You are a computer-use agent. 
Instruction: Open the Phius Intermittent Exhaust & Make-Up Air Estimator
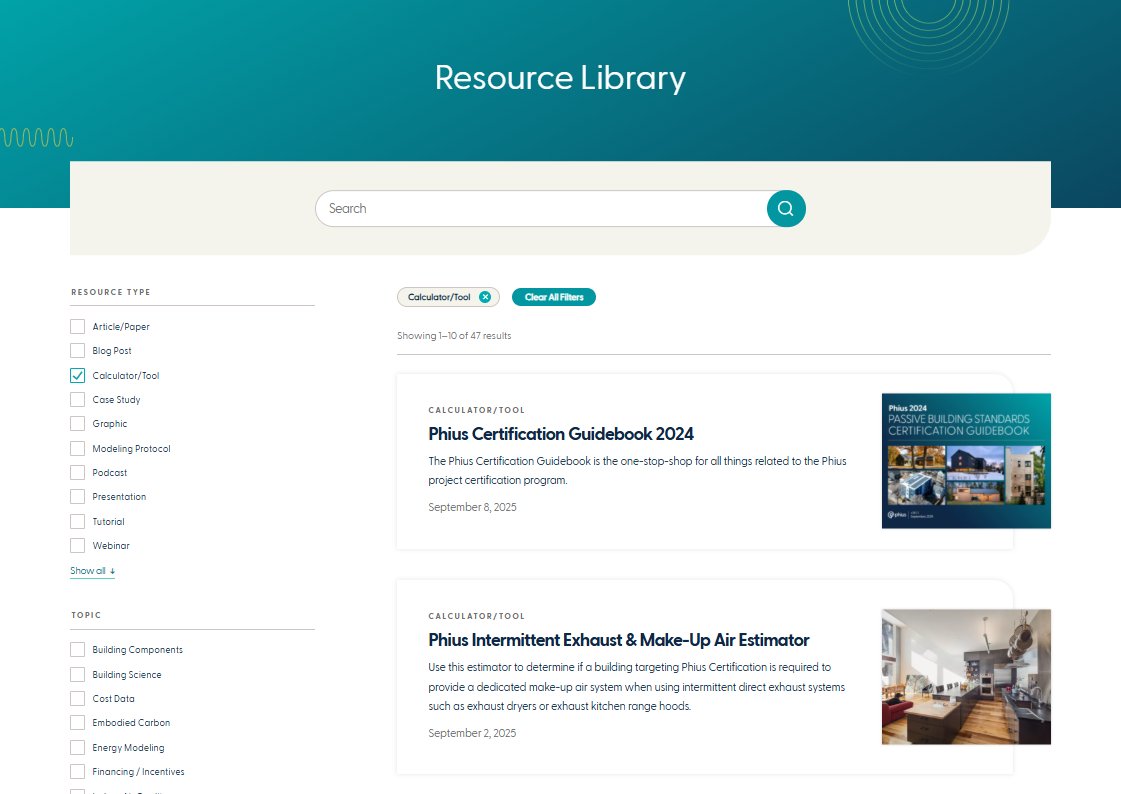[x=618, y=640]
